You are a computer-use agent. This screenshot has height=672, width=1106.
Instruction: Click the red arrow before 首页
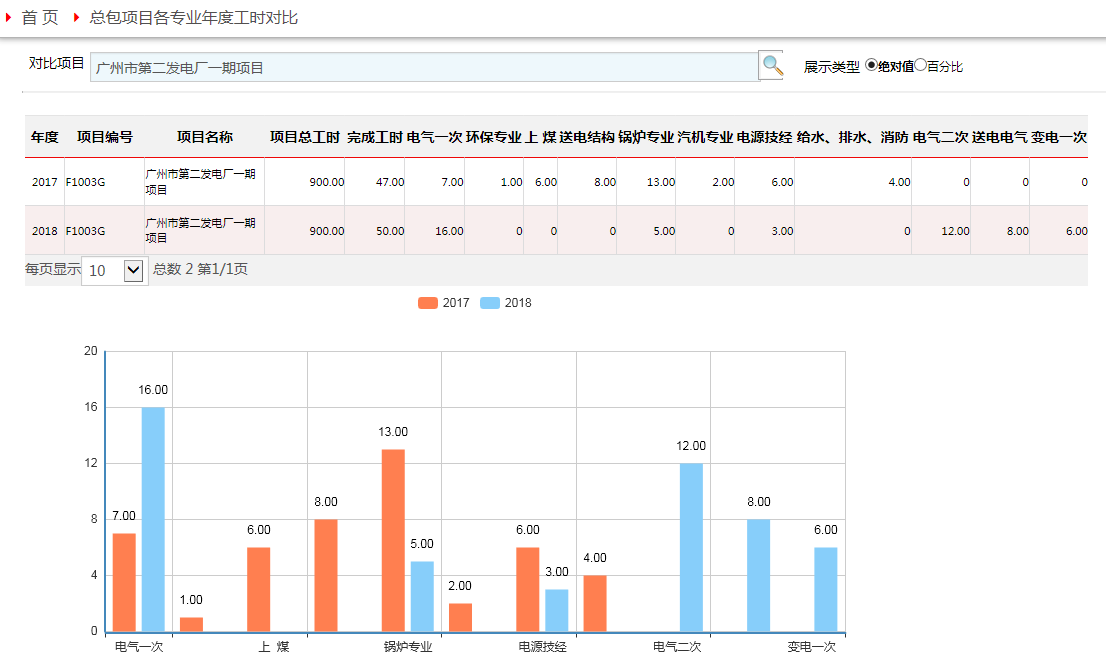[8, 18]
